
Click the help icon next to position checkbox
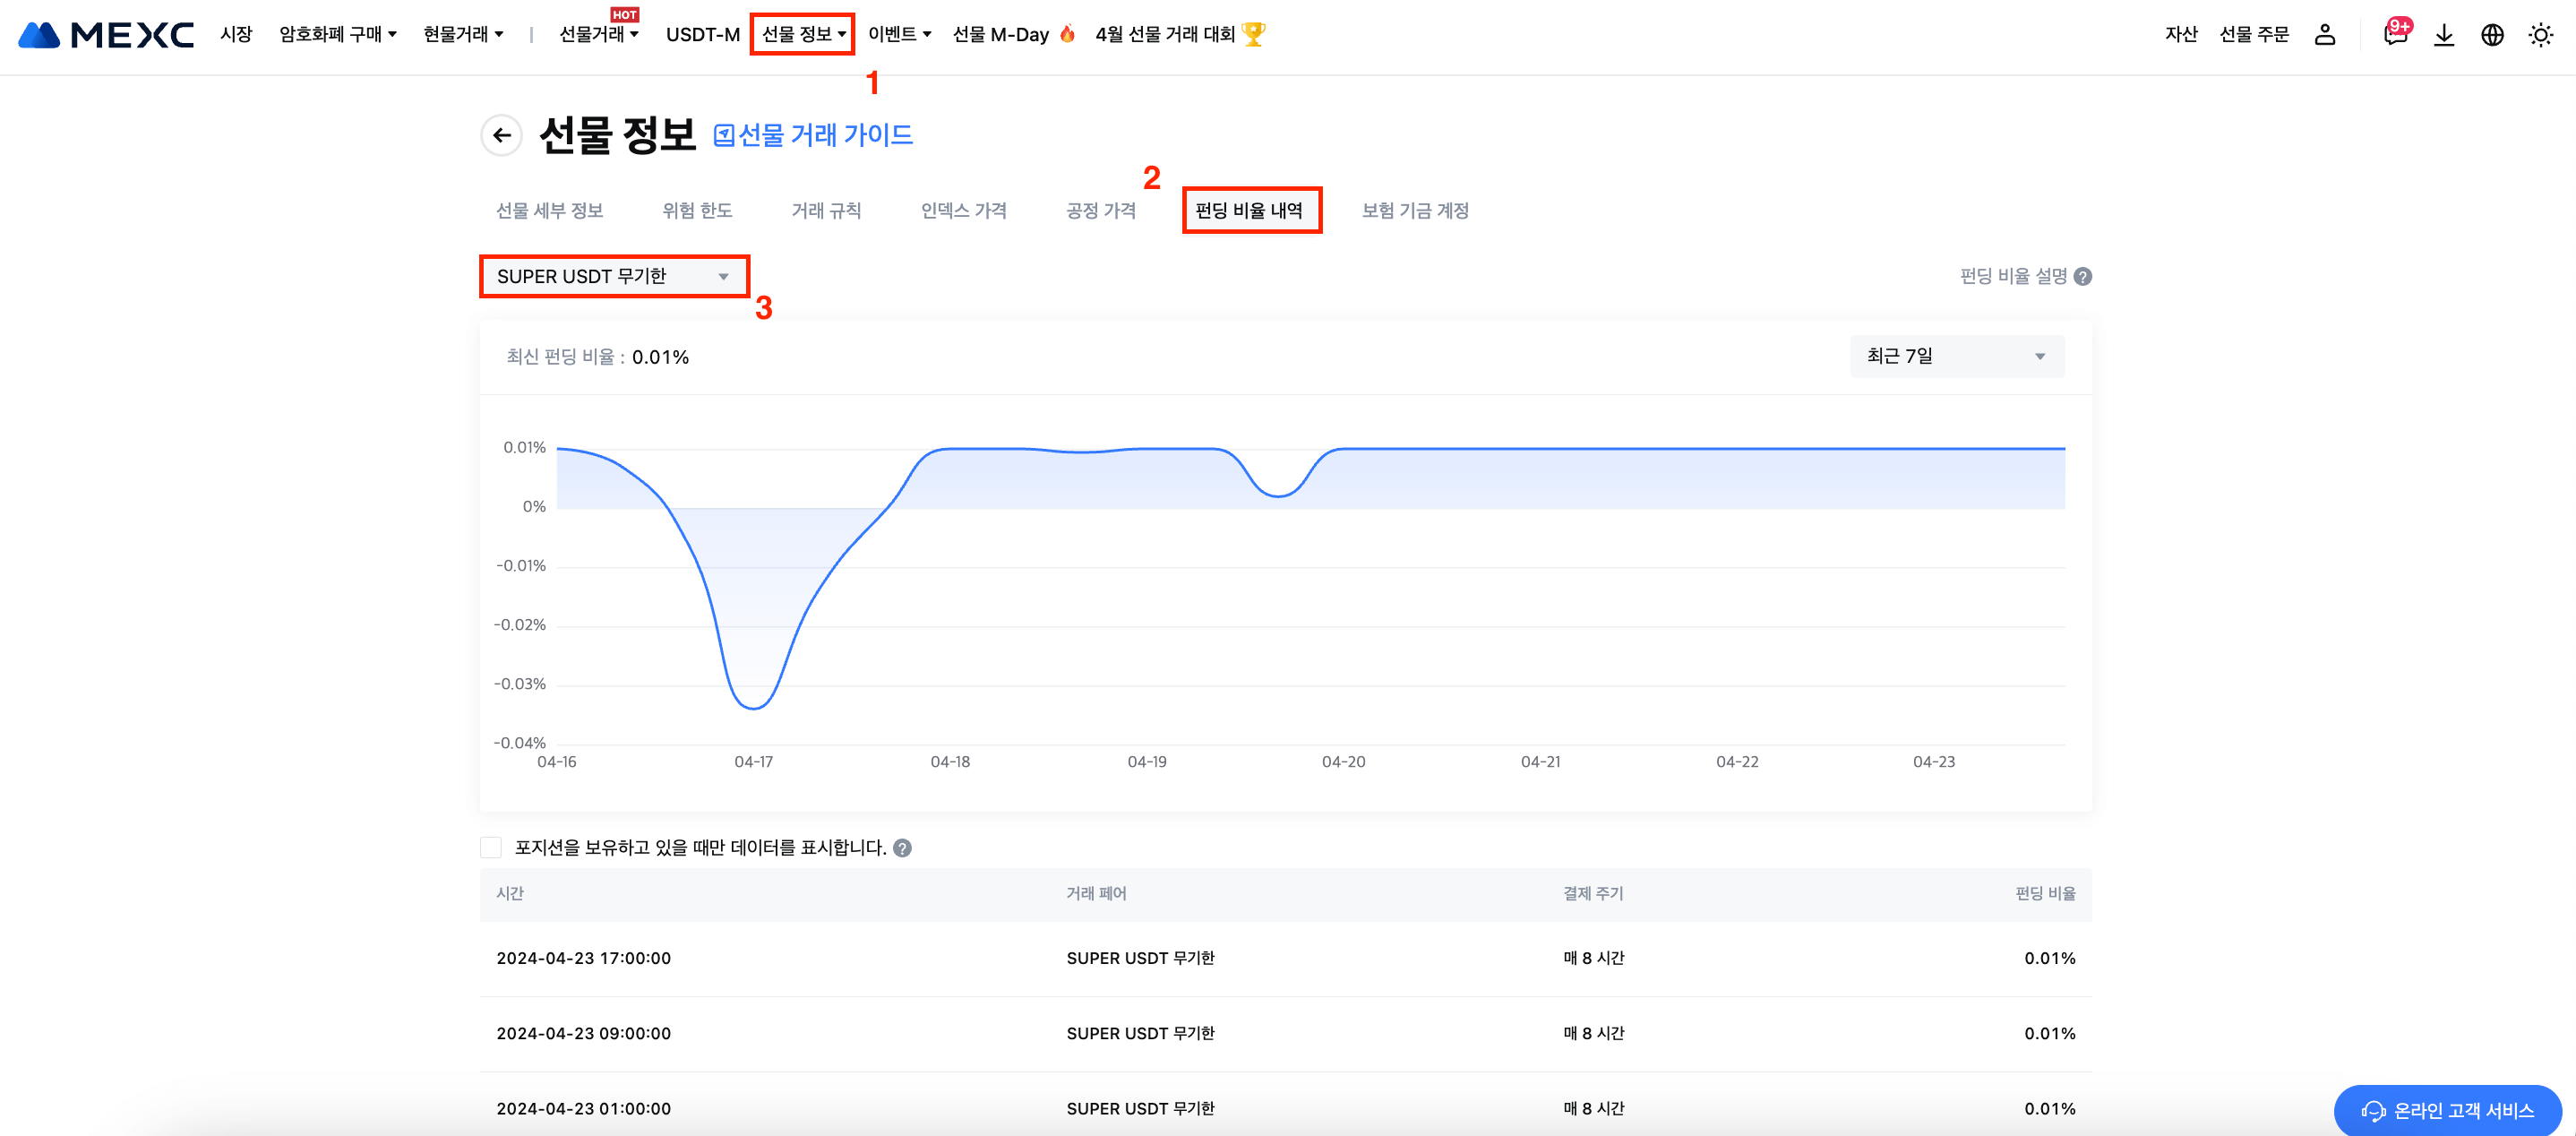[x=902, y=848]
